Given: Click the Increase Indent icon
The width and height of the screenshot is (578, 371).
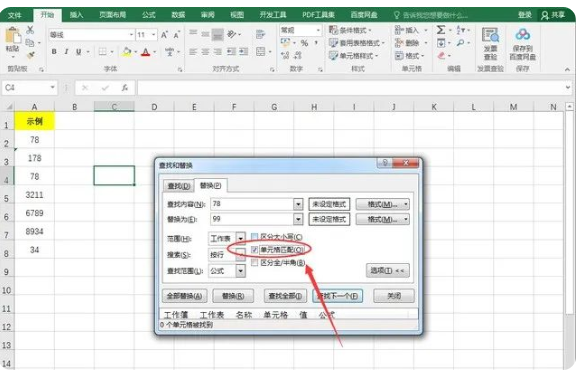Looking at the screenshot, I should tap(244, 52).
